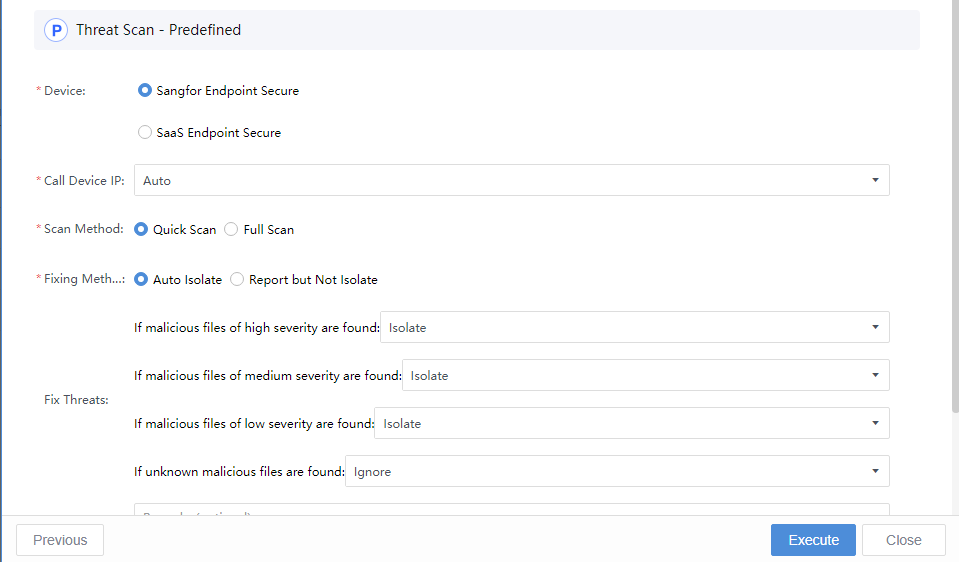Expand high severity malicious files dropdown
Screen dimensions: 959x562
click(634, 327)
